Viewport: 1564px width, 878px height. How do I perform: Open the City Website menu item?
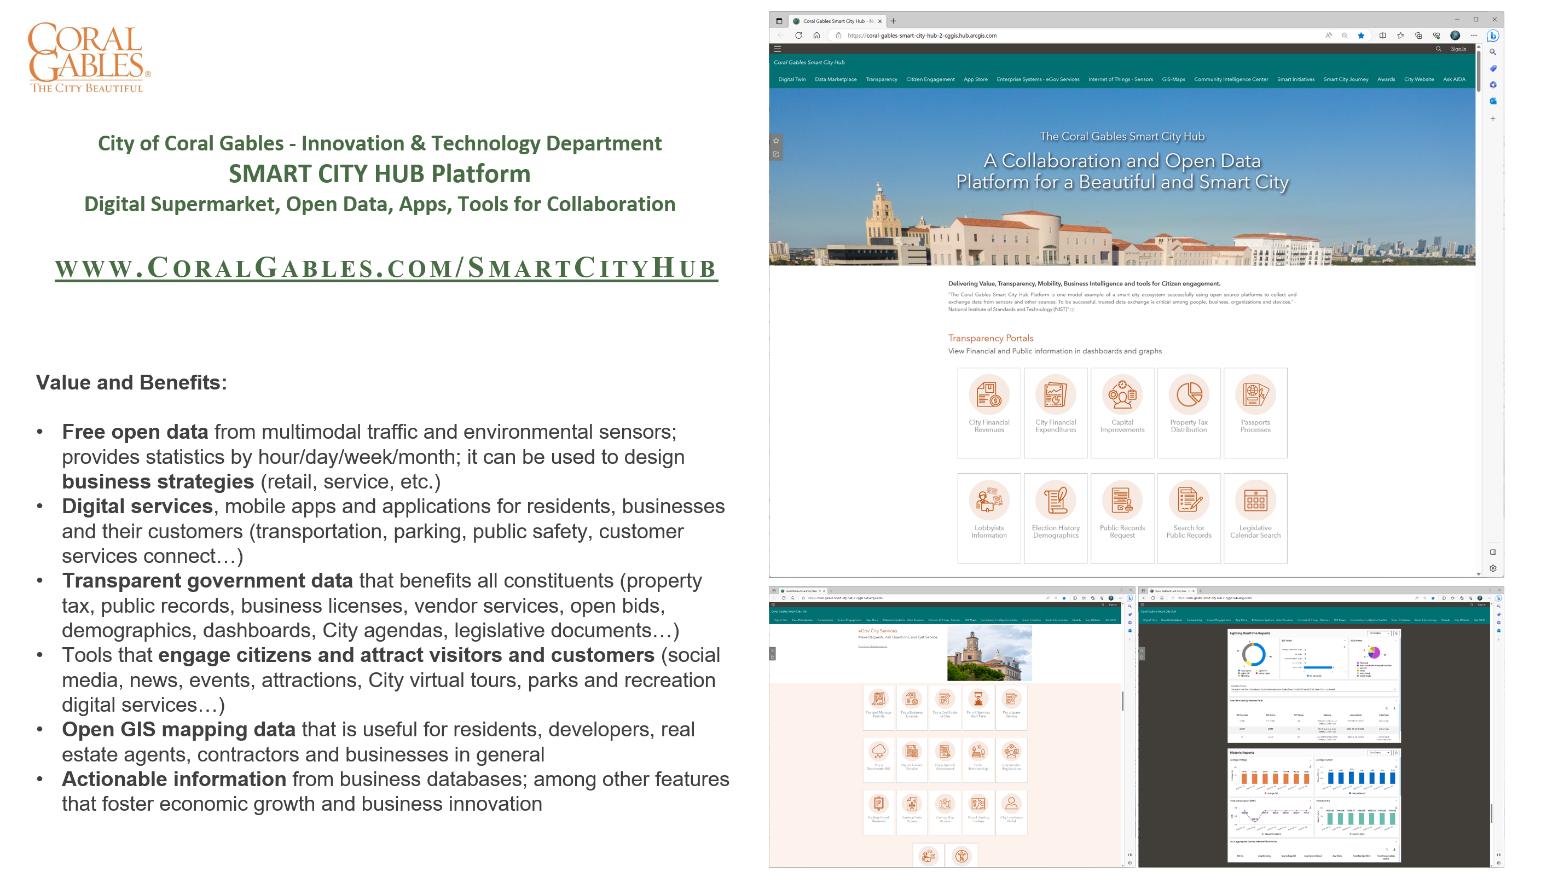[x=1419, y=79]
